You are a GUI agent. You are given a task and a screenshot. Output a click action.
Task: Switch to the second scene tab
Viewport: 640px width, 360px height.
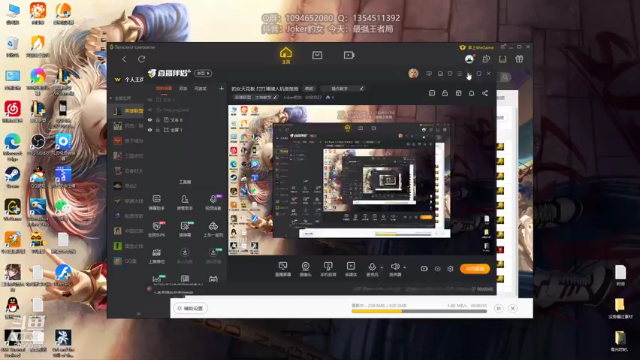coord(183,88)
